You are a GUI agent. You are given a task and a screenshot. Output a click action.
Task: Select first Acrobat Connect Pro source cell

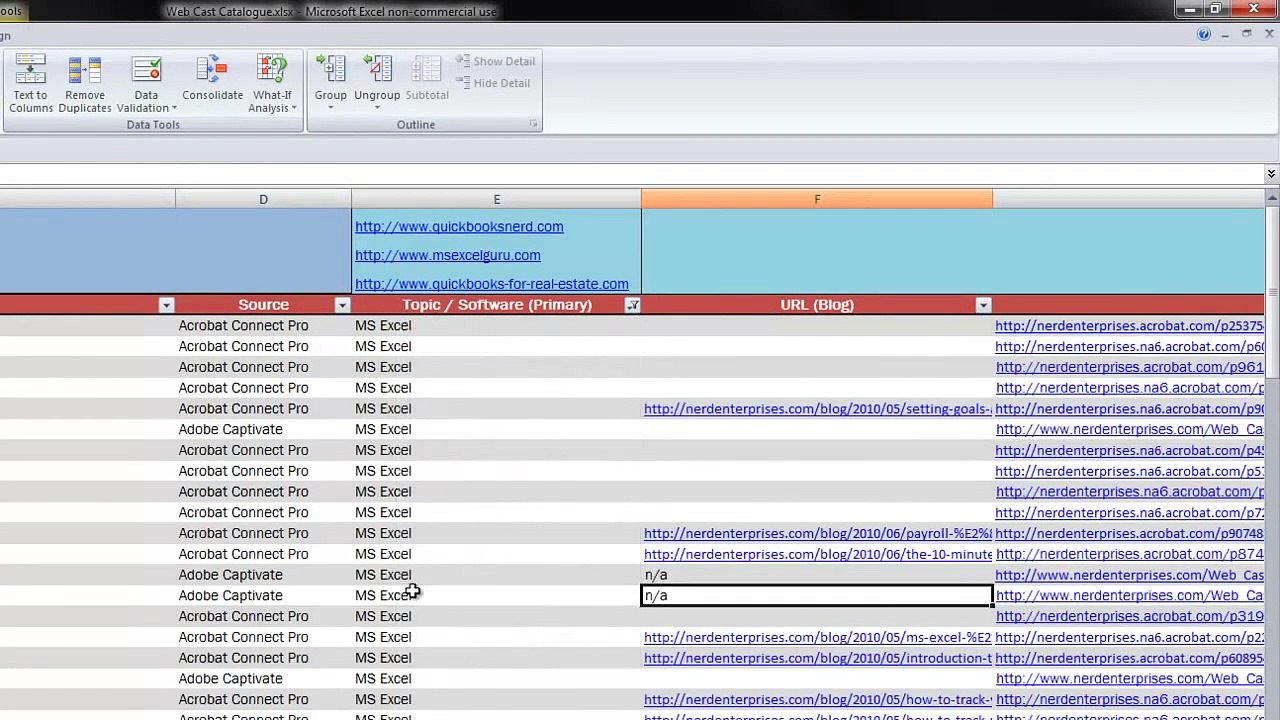(264, 326)
